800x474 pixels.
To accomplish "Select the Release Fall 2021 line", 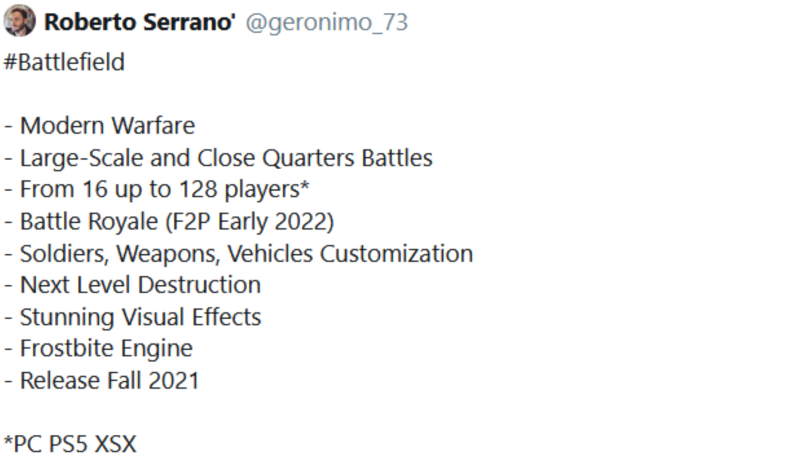I will pos(102,381).
